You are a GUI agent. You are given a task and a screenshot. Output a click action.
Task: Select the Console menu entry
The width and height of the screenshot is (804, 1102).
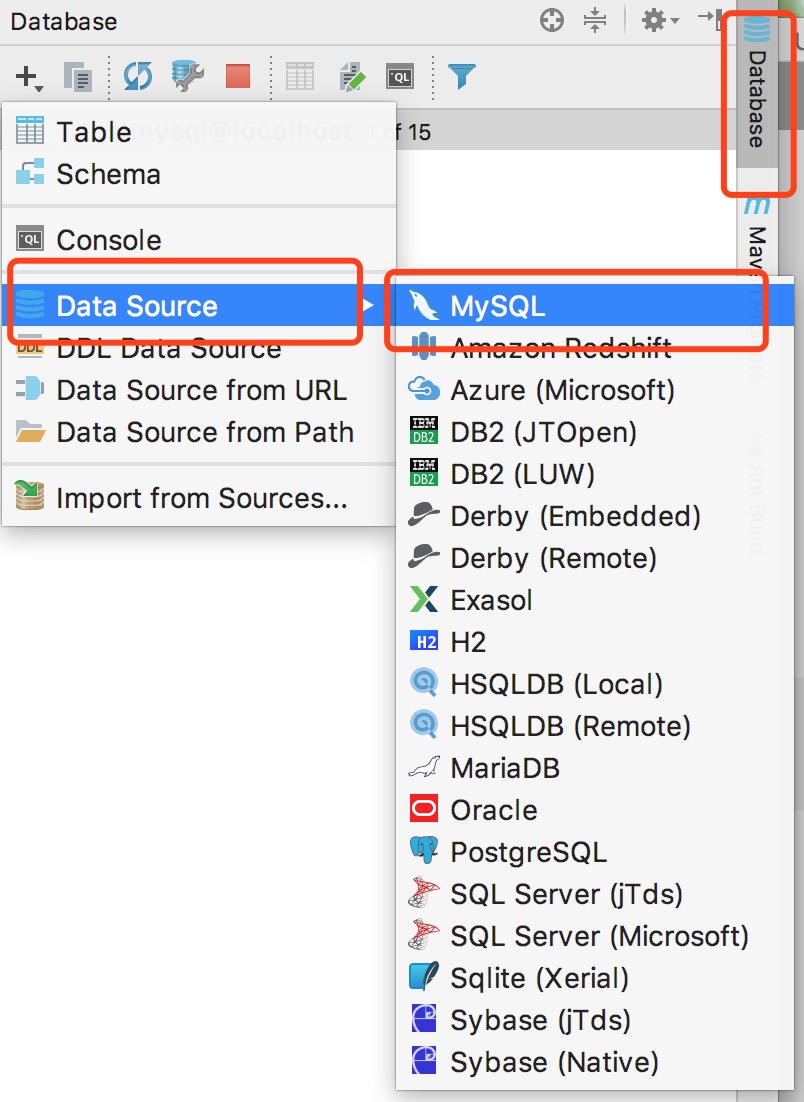click(x=199, y=240)
